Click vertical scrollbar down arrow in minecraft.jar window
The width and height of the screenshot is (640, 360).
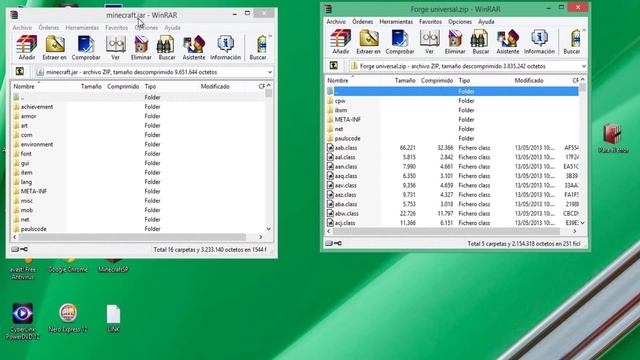269,229
